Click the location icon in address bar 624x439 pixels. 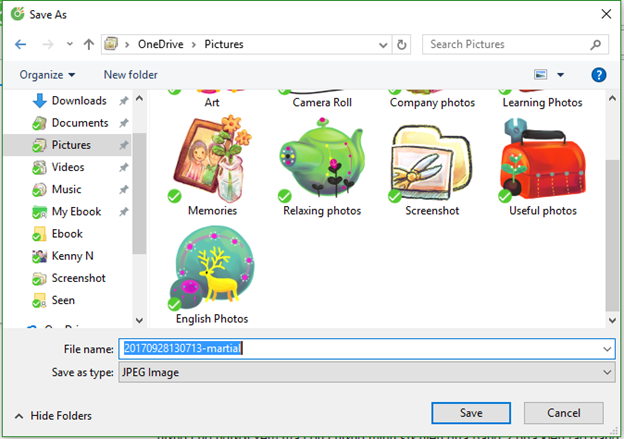[x=111, y=44]
